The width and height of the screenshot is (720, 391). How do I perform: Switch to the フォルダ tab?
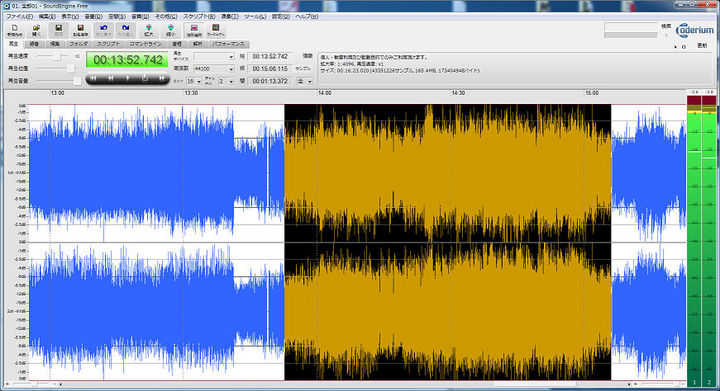pyautogui.click(x=79, y=44)
